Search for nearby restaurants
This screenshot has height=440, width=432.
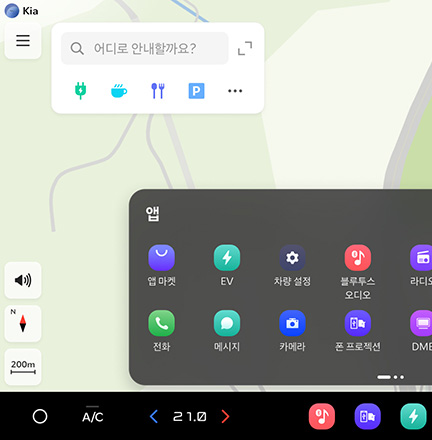tap(158, 91)
